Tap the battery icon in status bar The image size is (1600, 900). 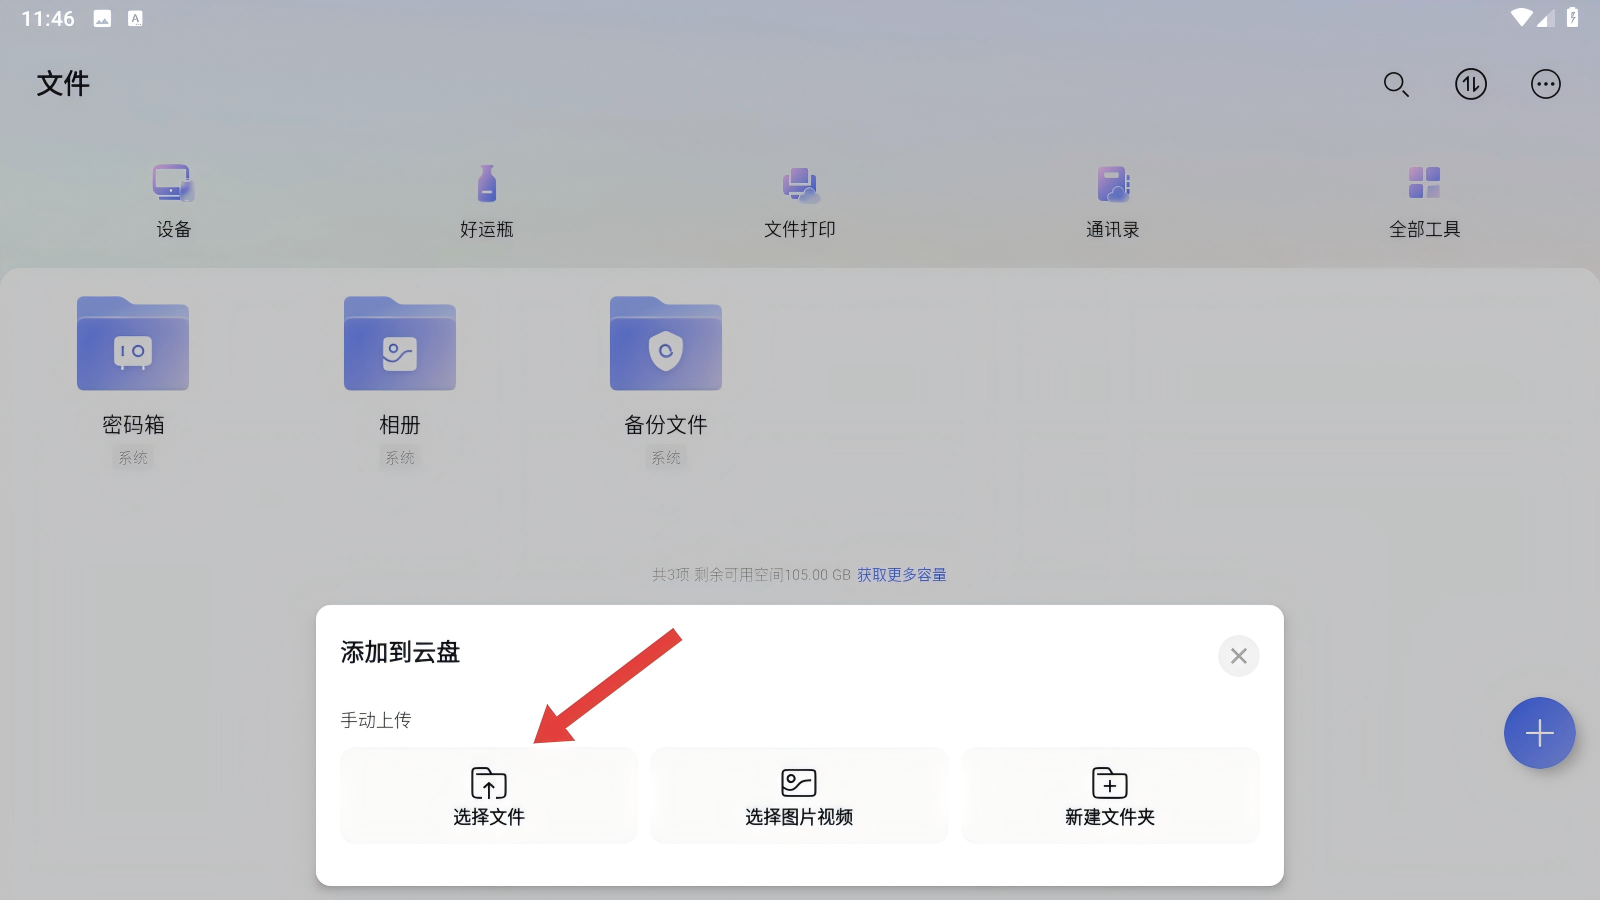[1572, 18]
